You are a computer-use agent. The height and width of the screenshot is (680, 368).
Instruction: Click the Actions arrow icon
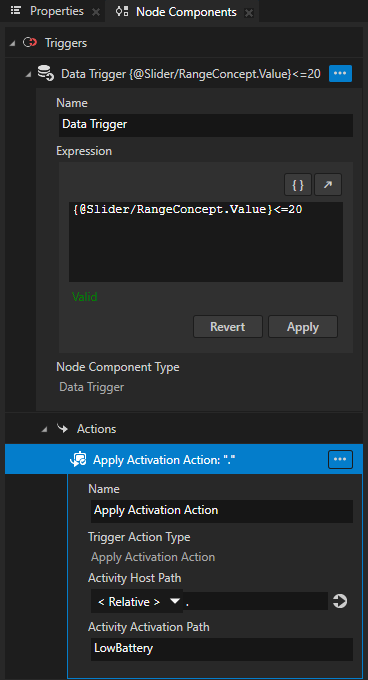pyautogui.click(x=63, y=429)
